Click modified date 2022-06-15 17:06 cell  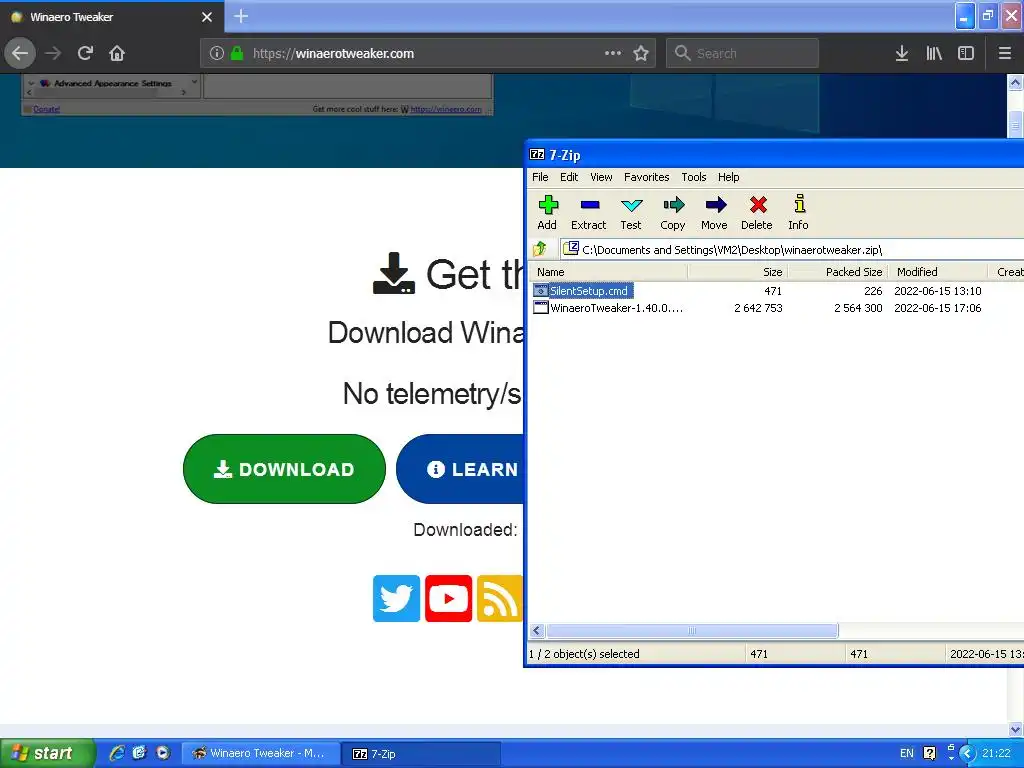937,308
